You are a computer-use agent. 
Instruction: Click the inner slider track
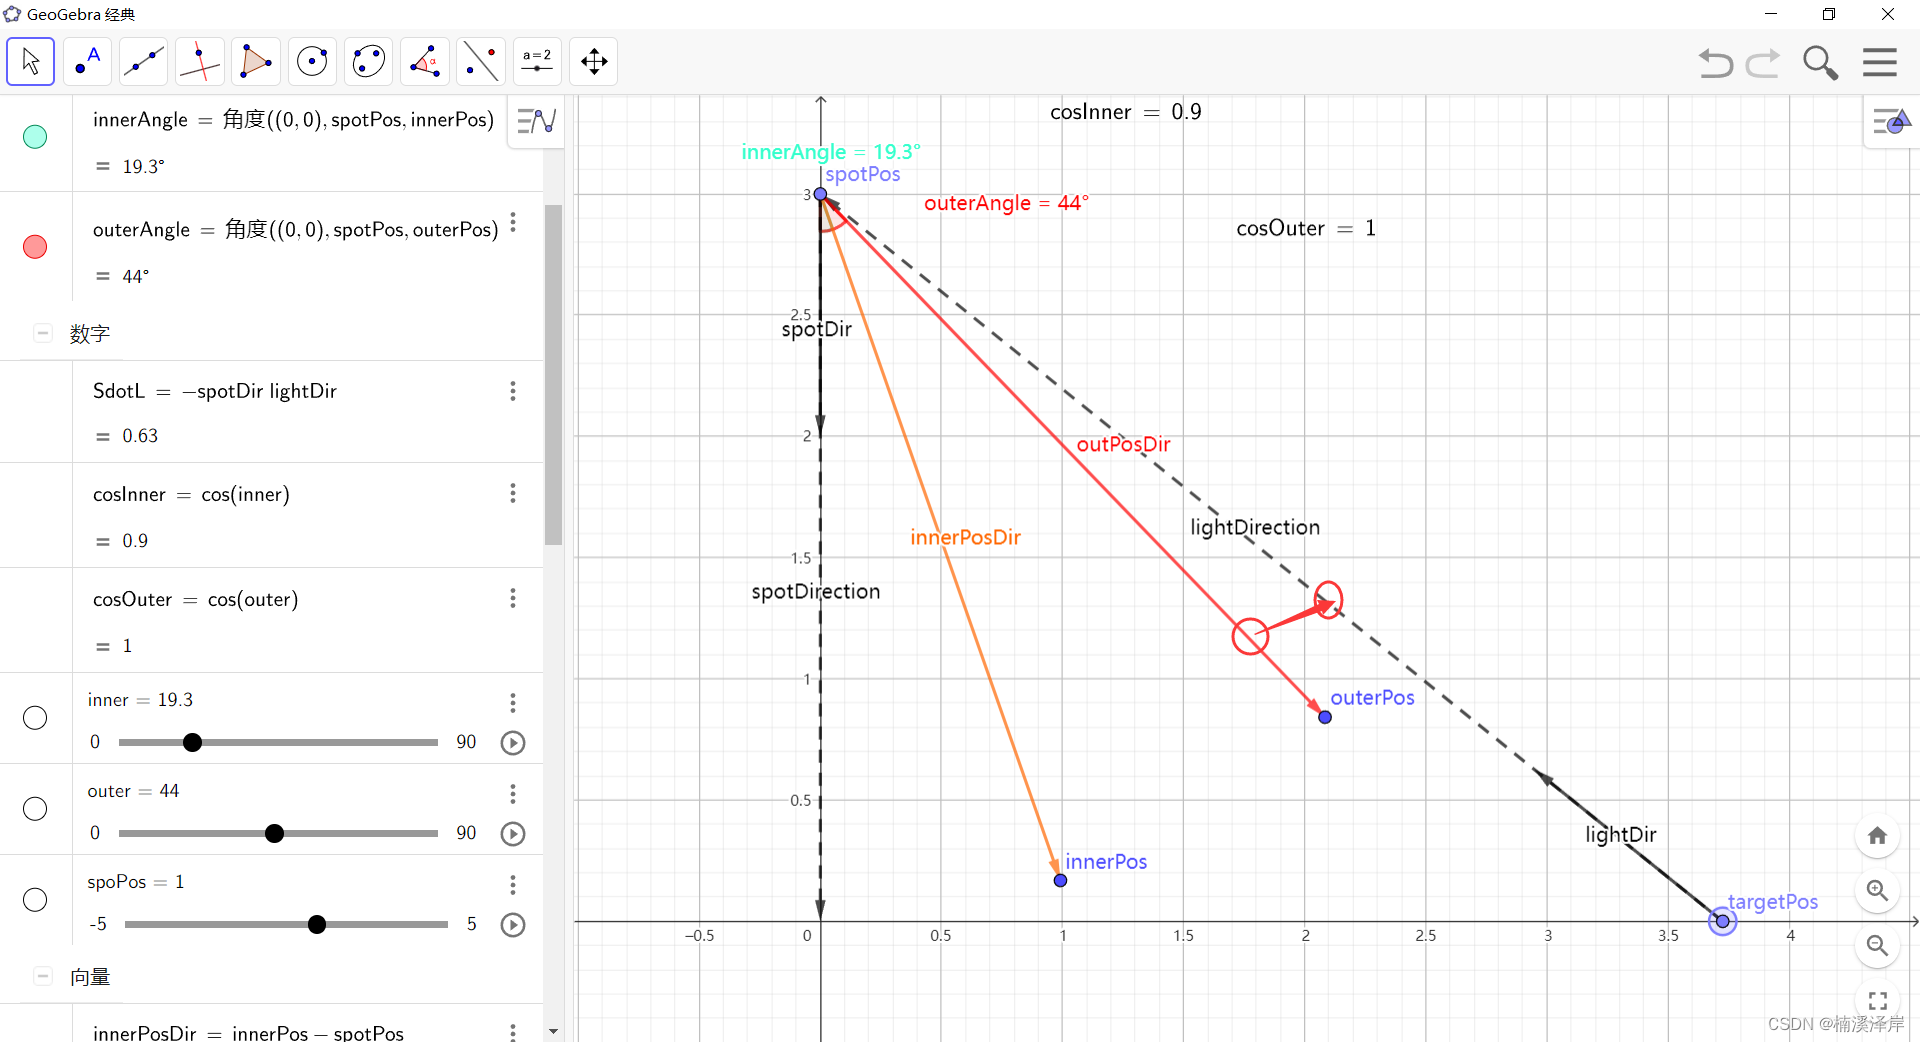(278, 742)
